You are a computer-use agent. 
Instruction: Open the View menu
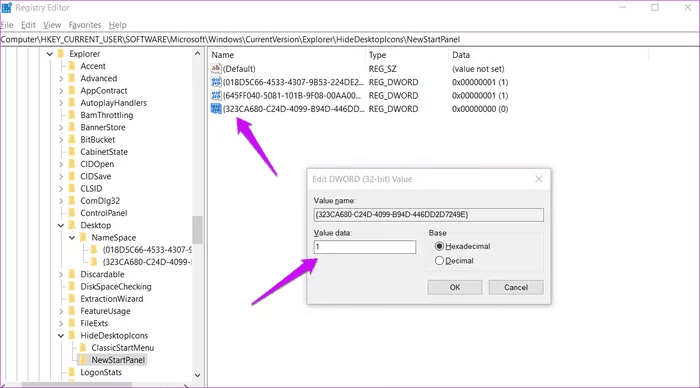click(x=52, y=25)
